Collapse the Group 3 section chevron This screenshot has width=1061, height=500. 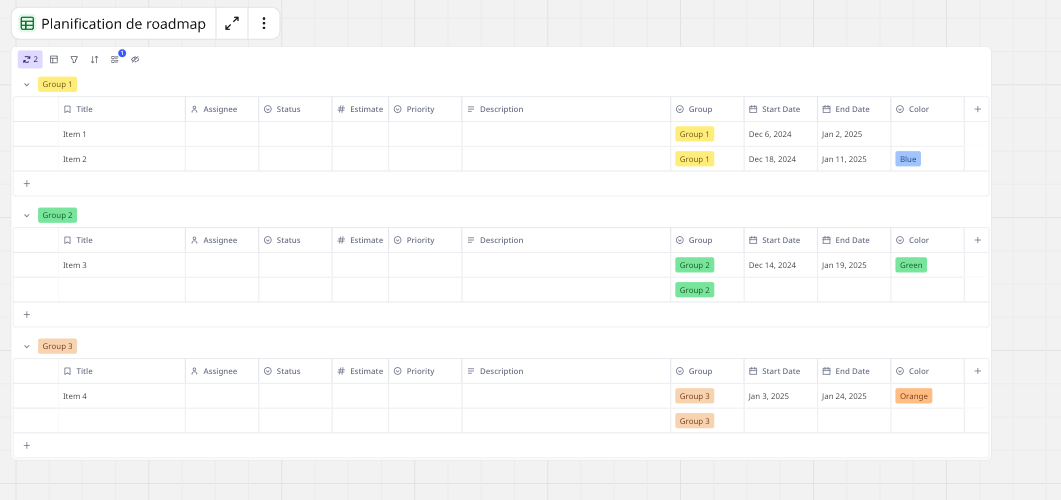27,346
